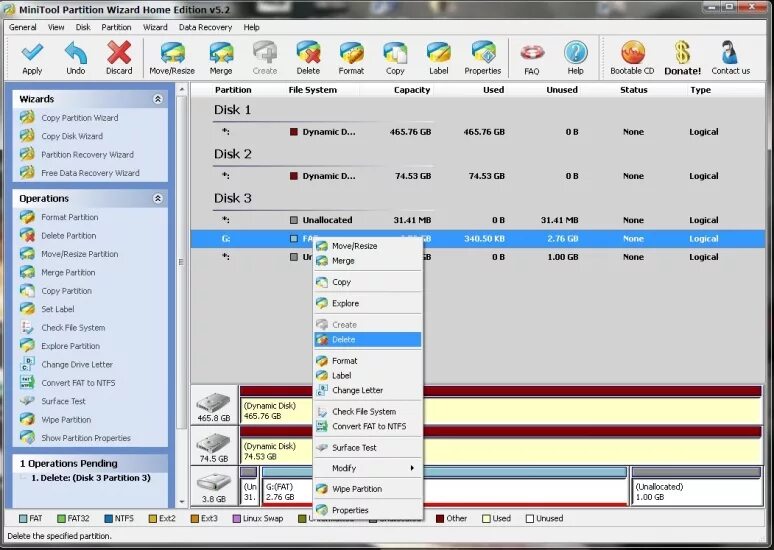Click the Bootable CD icon

click(632, 53)
